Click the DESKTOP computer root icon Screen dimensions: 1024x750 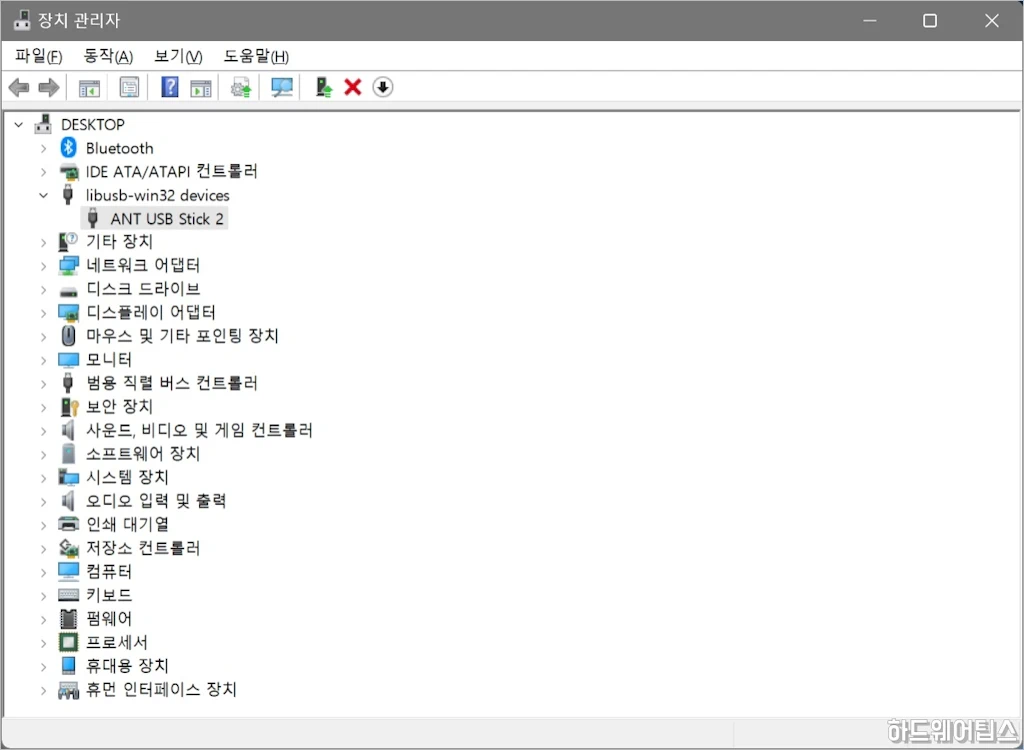pos(43,124)
